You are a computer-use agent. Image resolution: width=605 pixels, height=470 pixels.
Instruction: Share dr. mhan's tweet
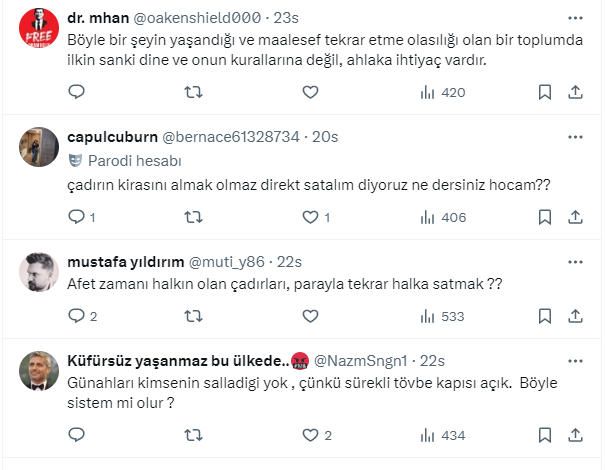[x=575, y=92]
